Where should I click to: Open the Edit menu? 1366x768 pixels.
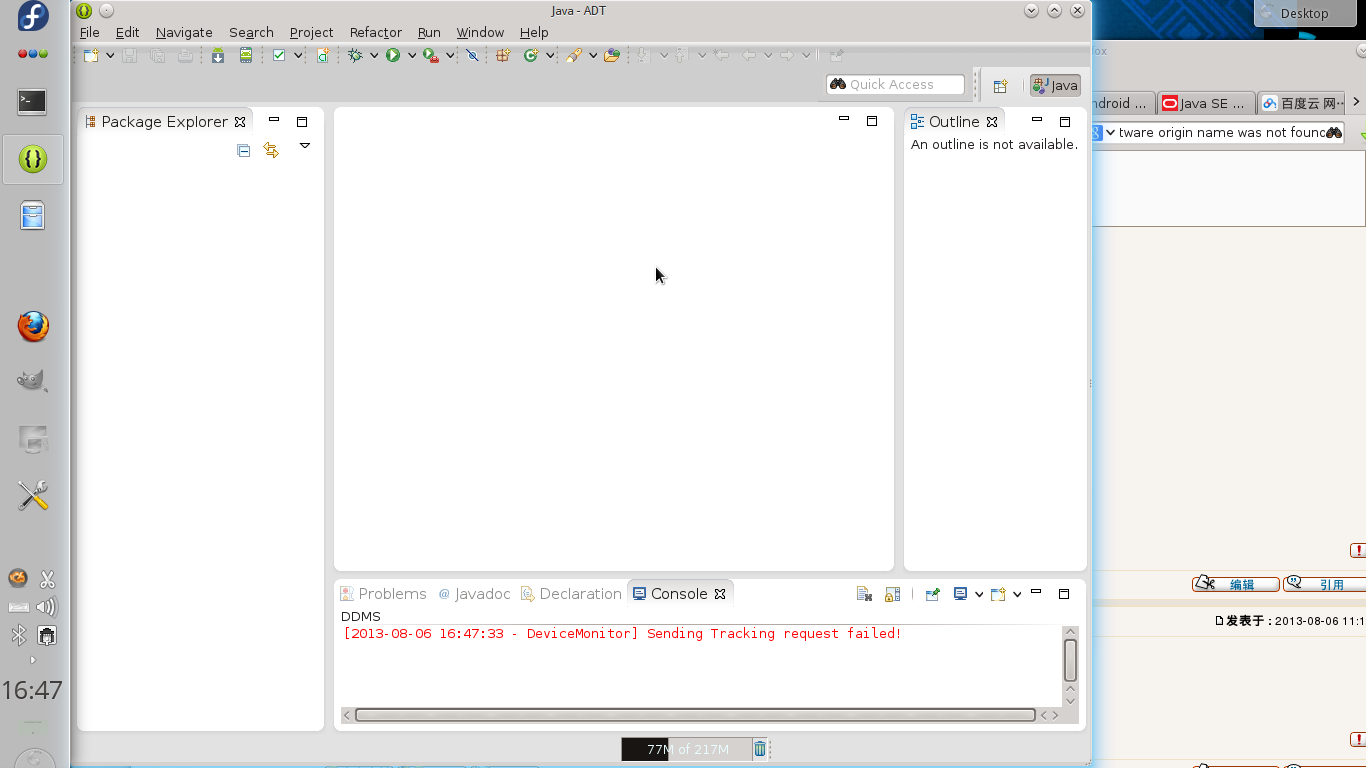127,32
